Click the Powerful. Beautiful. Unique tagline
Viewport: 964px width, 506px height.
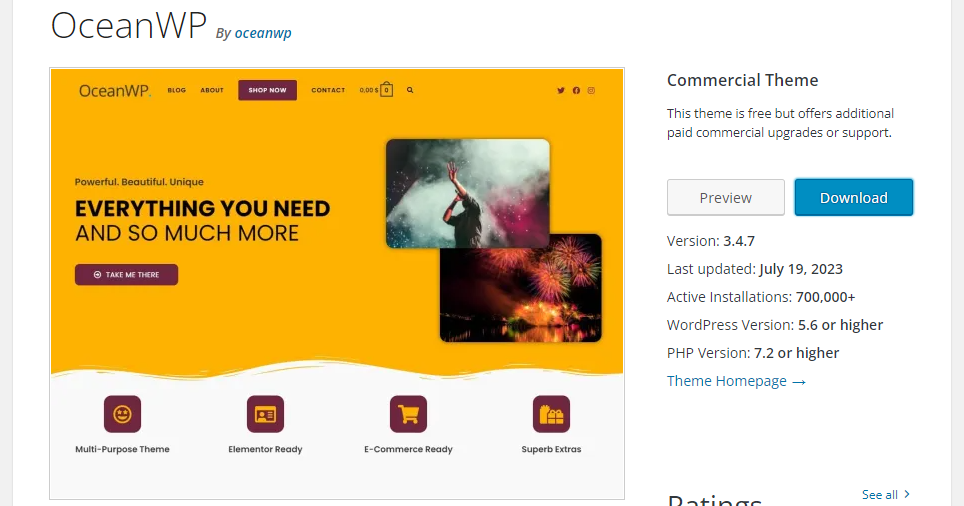click(x=139, y=182)
